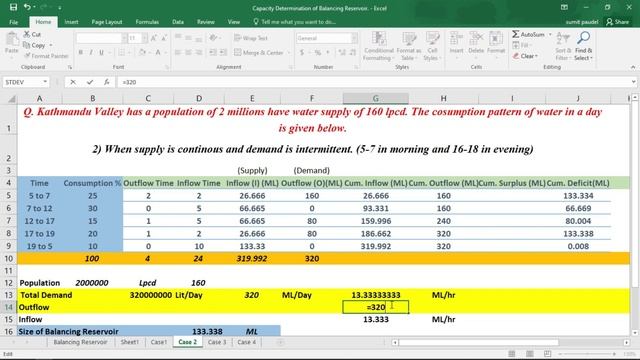Image resolution: width=640 pixels, height=360 pixels.
Task: Toggle Underline formatting
Action: coord(101,52)
